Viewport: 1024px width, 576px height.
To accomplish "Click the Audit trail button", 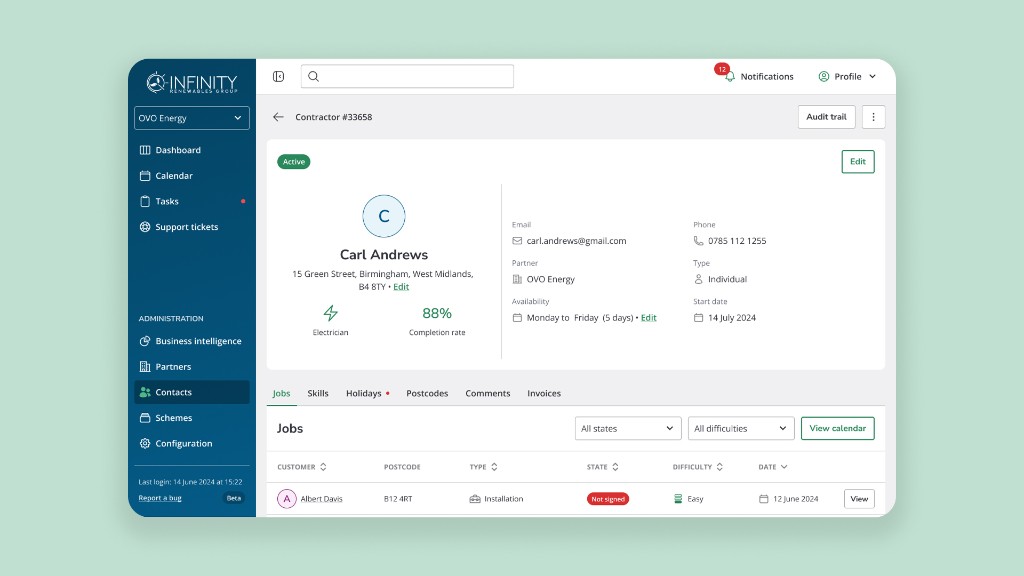I will tap(826, 117).
